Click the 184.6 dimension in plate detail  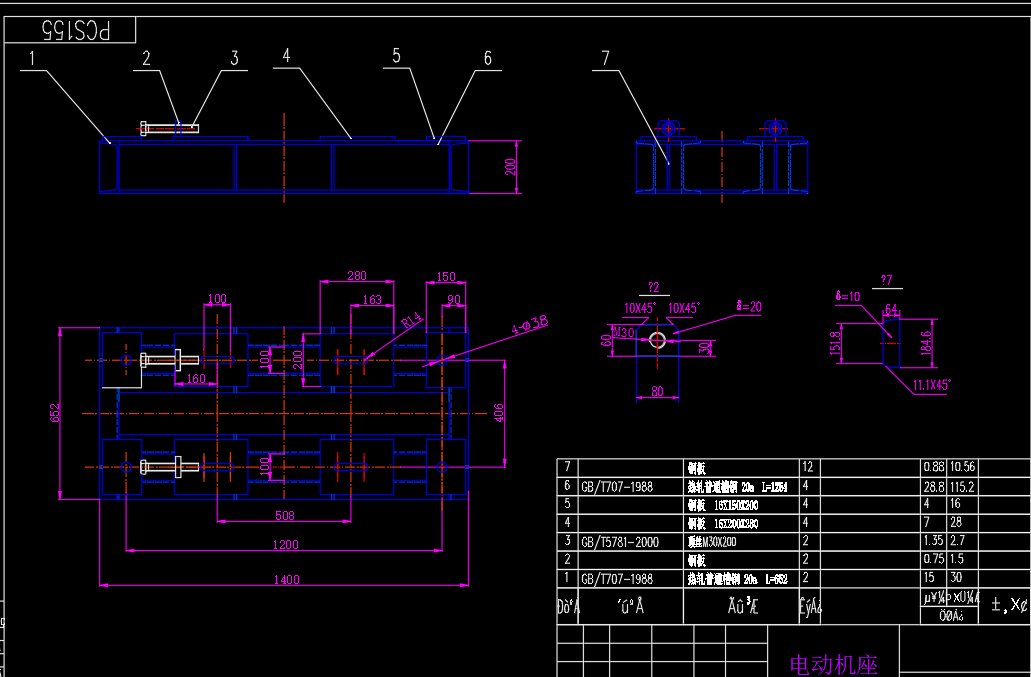926,343
